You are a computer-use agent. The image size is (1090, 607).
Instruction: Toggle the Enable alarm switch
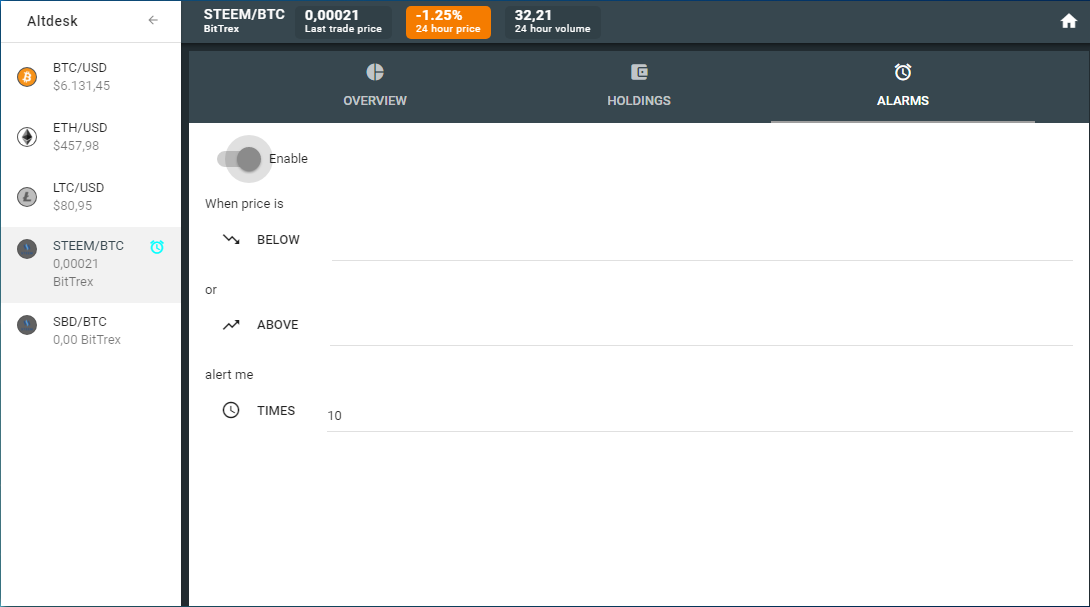(x=239, y=159)
